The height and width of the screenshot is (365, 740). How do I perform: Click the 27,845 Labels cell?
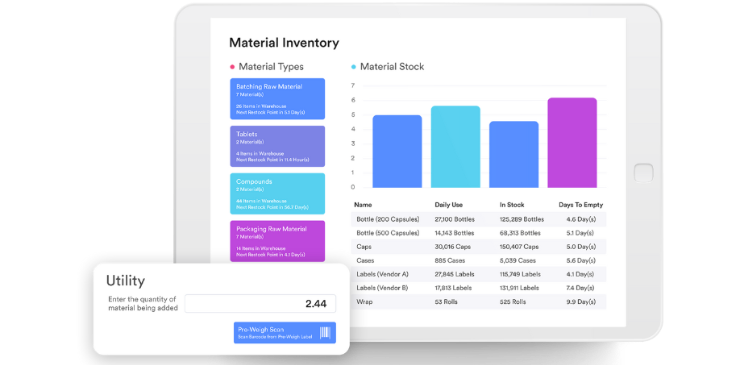click(454, 274)
